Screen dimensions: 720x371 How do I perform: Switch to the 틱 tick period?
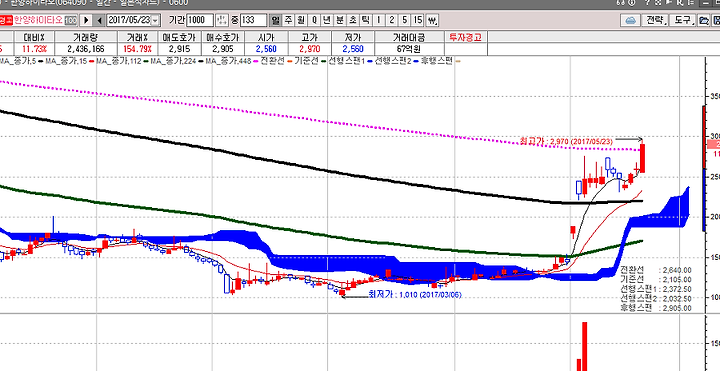[365, 21]
